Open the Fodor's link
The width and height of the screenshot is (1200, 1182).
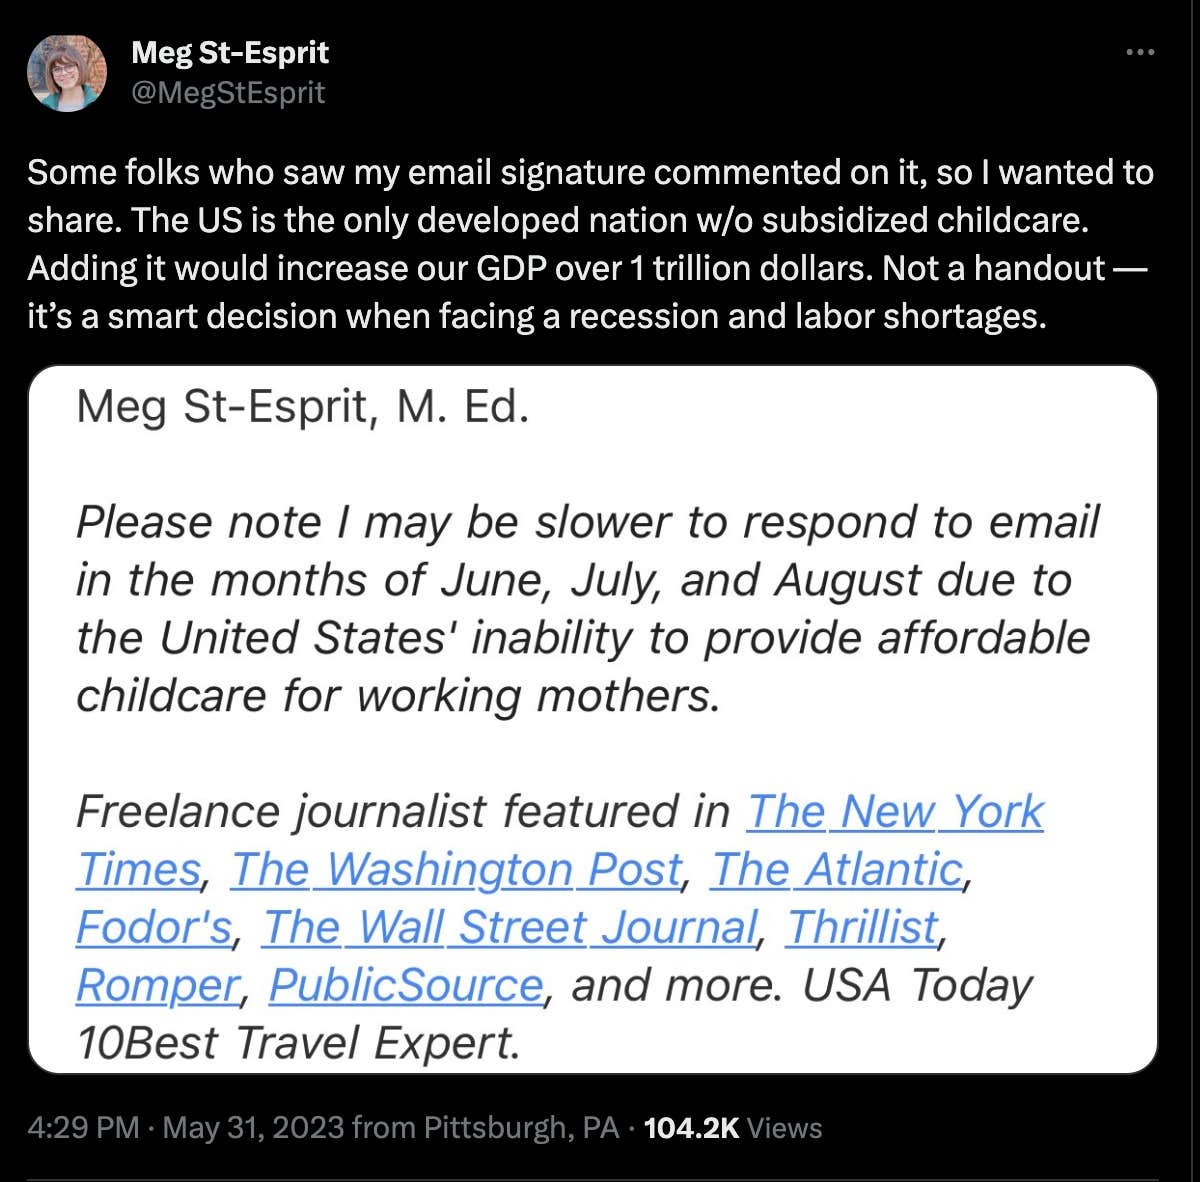(x=150, y=928)
